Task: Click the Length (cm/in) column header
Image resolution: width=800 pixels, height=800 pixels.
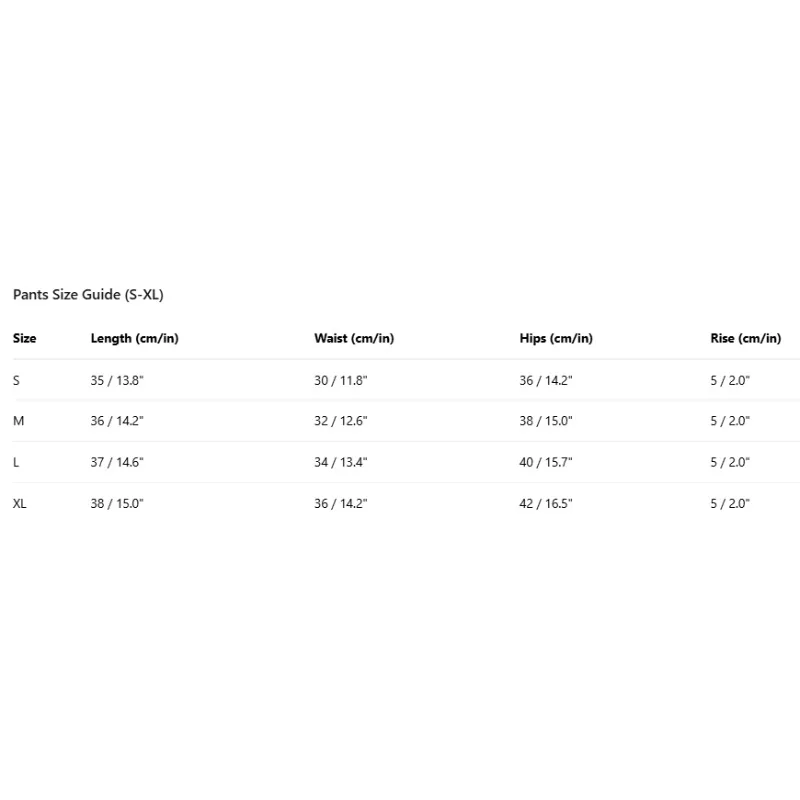Action: 134,338
